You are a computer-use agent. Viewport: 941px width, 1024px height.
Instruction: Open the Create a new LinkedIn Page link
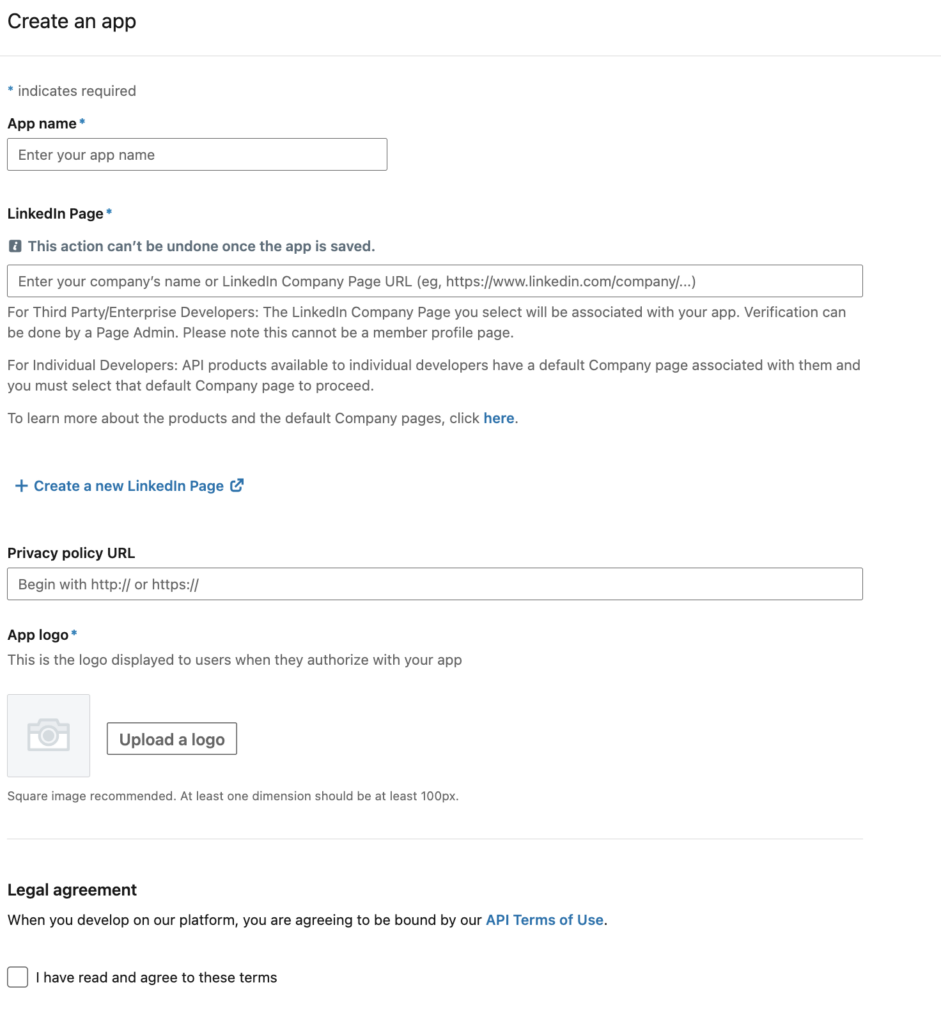point(128,486)
